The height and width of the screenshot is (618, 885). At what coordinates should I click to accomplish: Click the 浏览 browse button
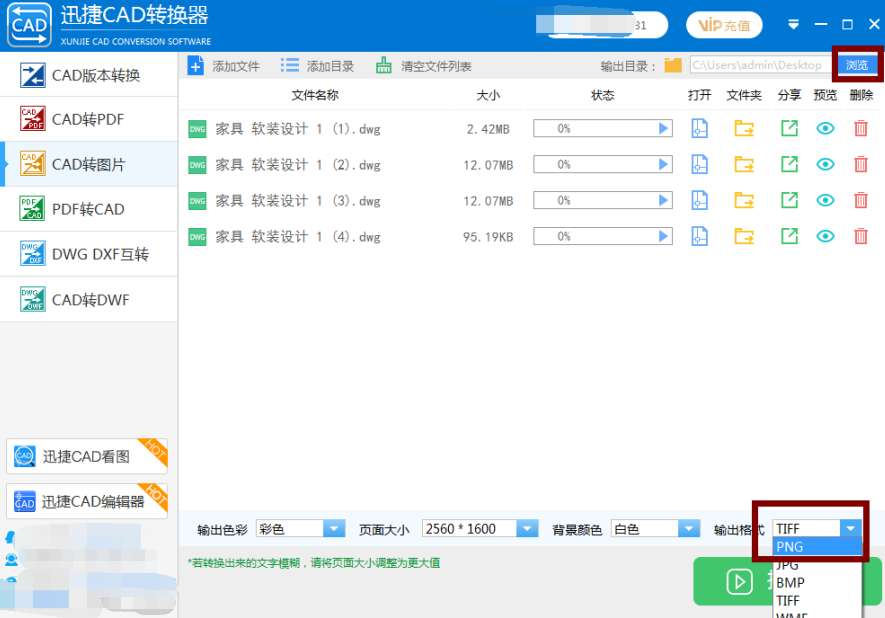(x=857, y=65)
